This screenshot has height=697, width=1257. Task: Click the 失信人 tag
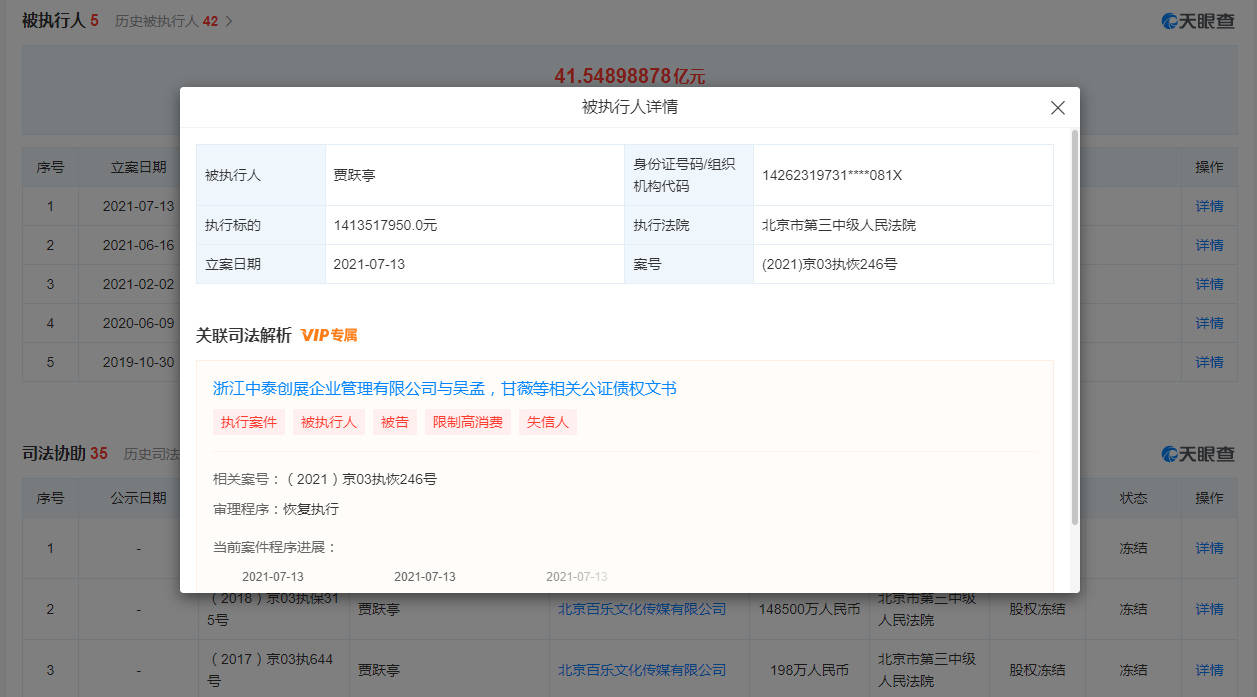(x=547, y=422)
